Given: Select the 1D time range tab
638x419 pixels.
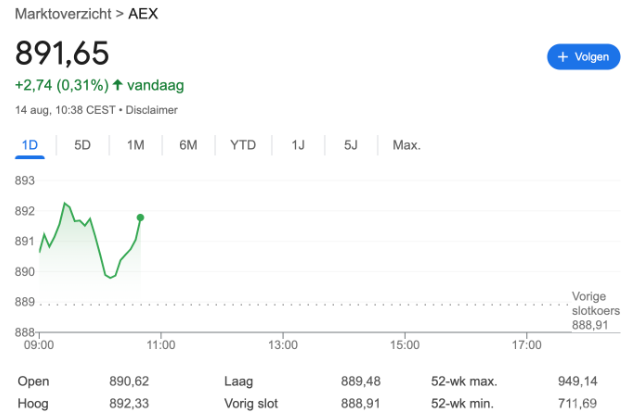Looking at the screenshot, I should 30,145.
